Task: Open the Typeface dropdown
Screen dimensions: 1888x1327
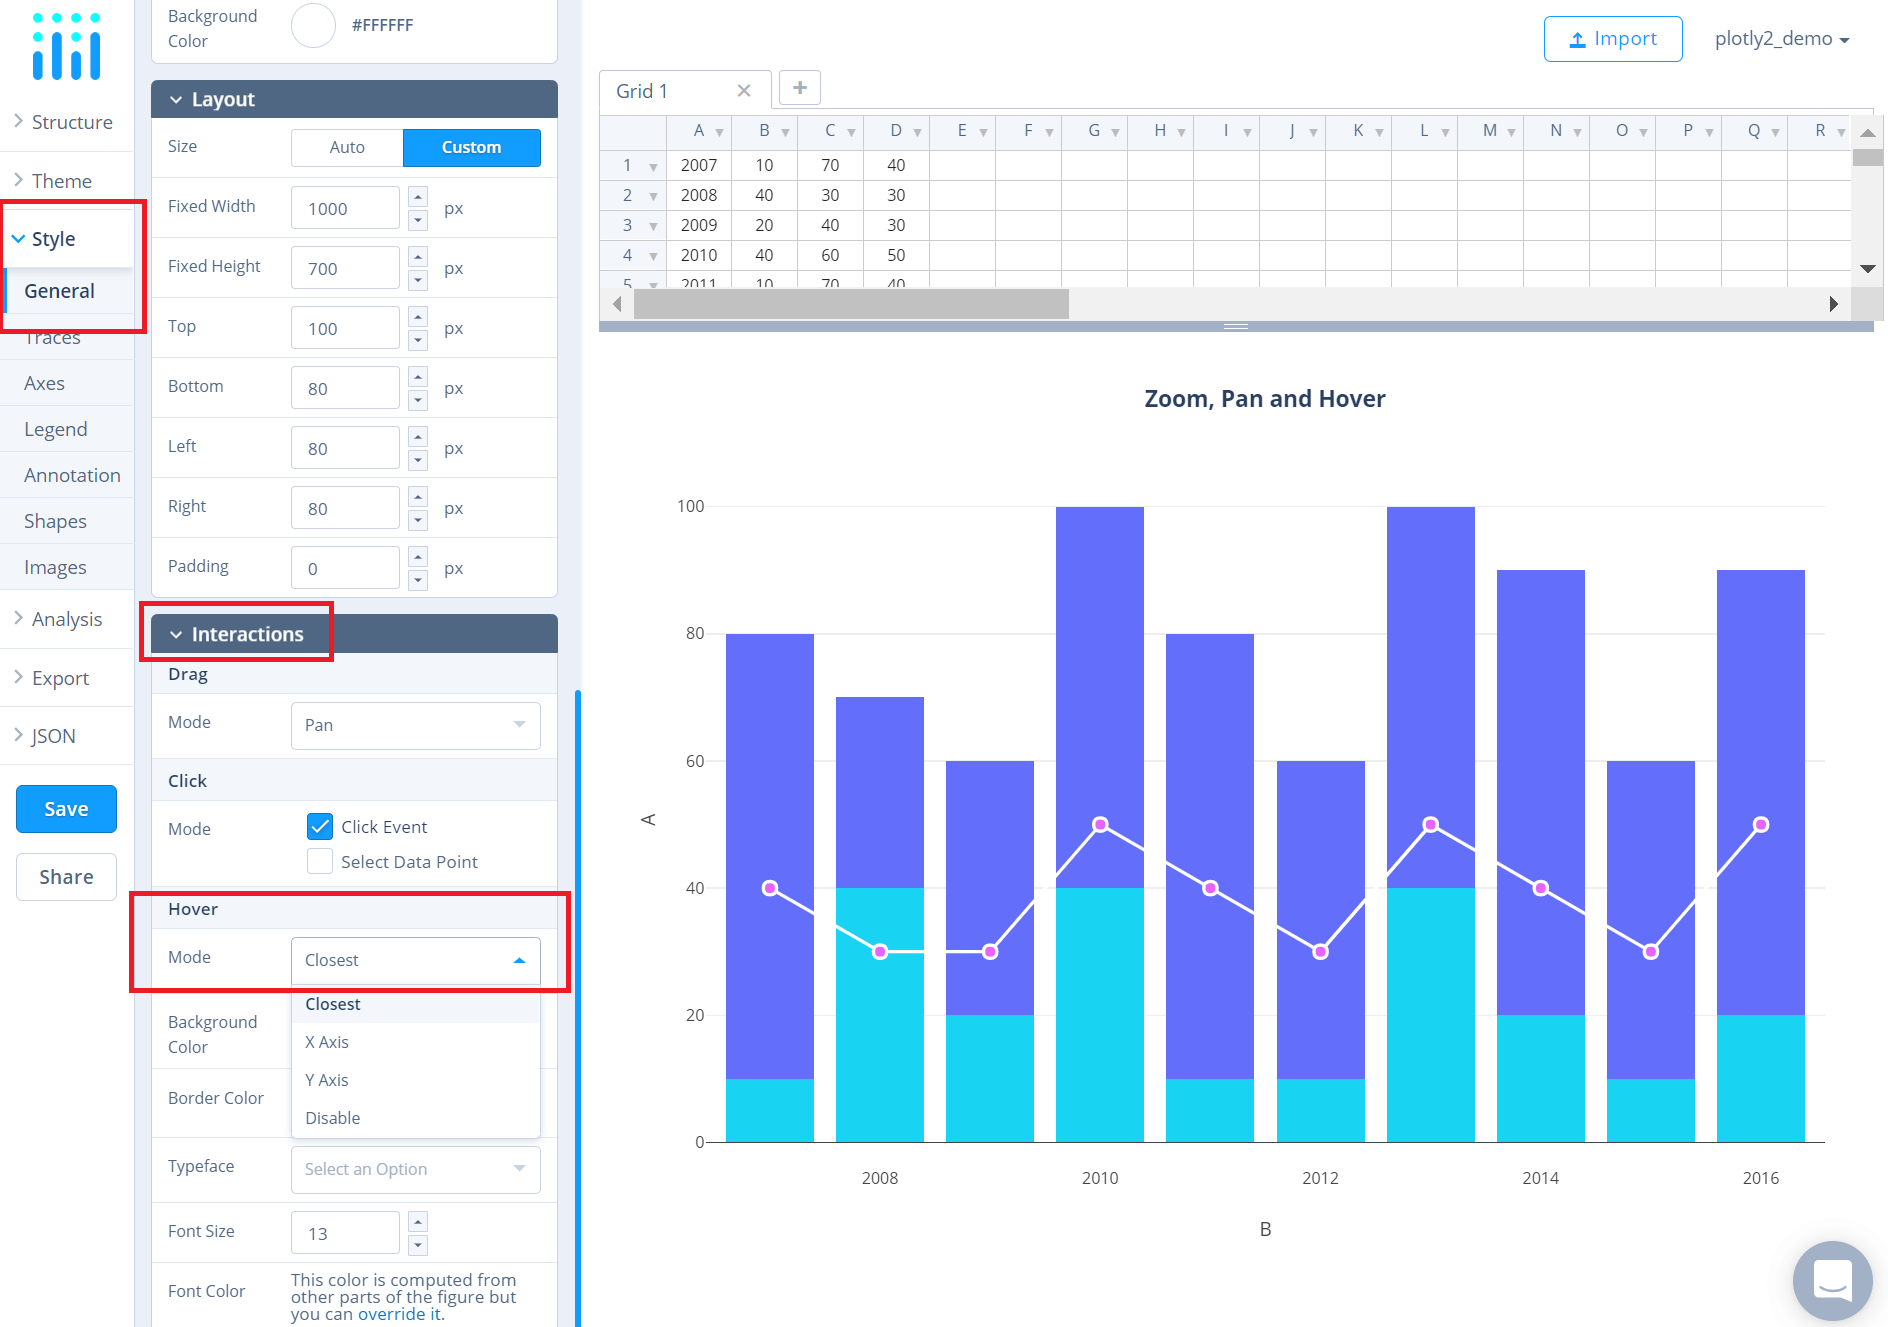Action: click(x=416, y=1169)
